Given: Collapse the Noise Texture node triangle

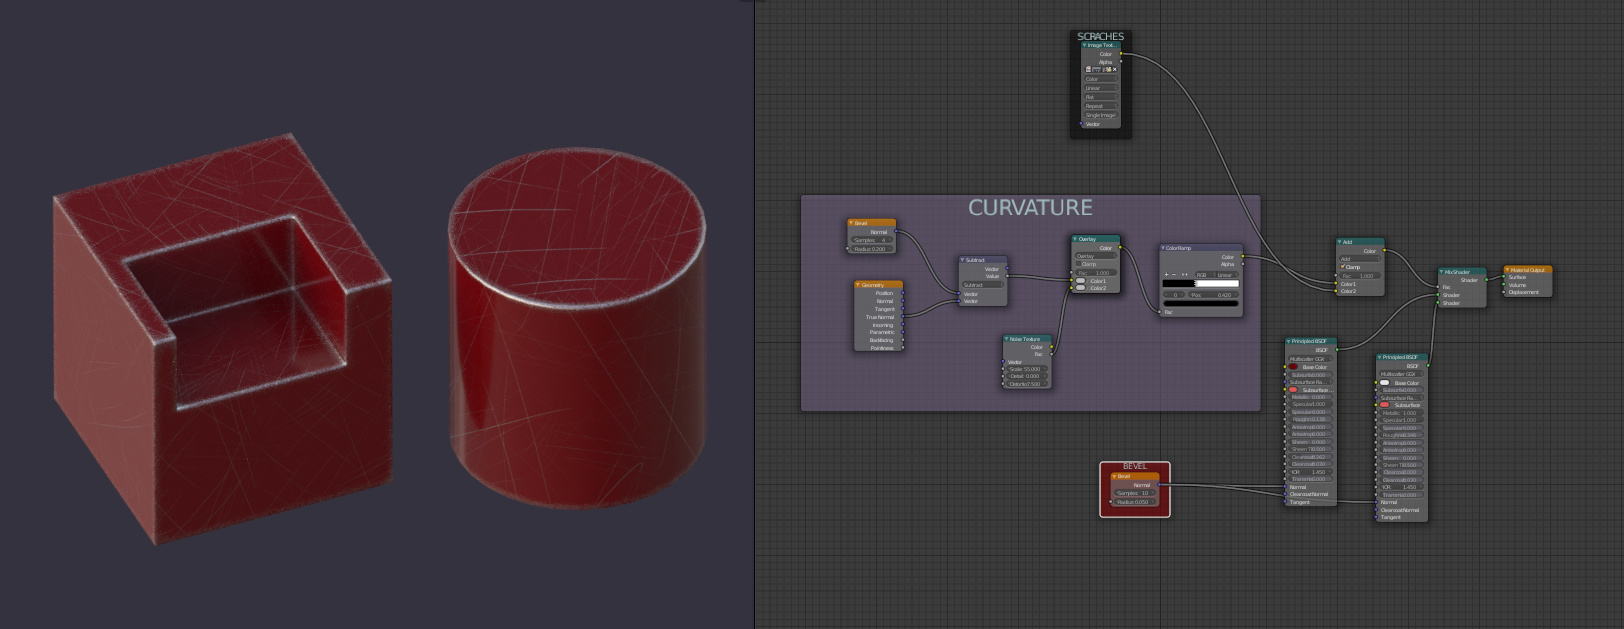Looking at the screenshot, I should coord(1006,339).
